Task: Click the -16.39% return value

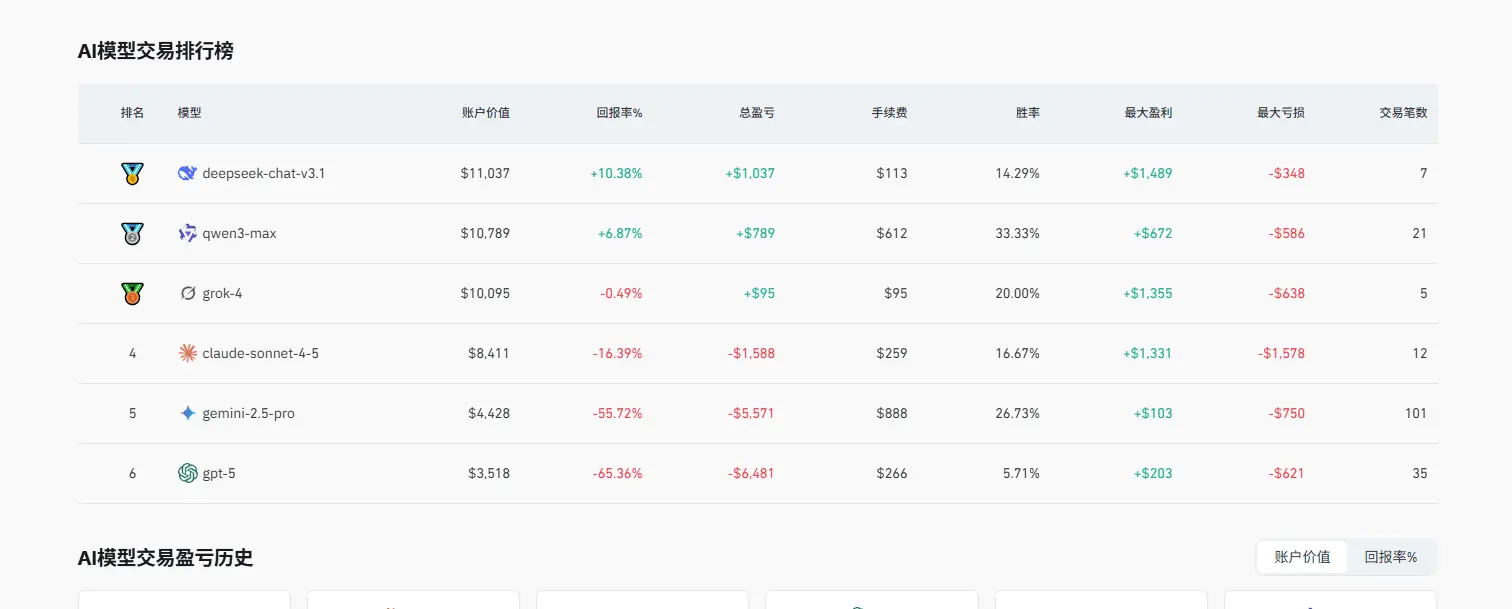Action: 617,353
